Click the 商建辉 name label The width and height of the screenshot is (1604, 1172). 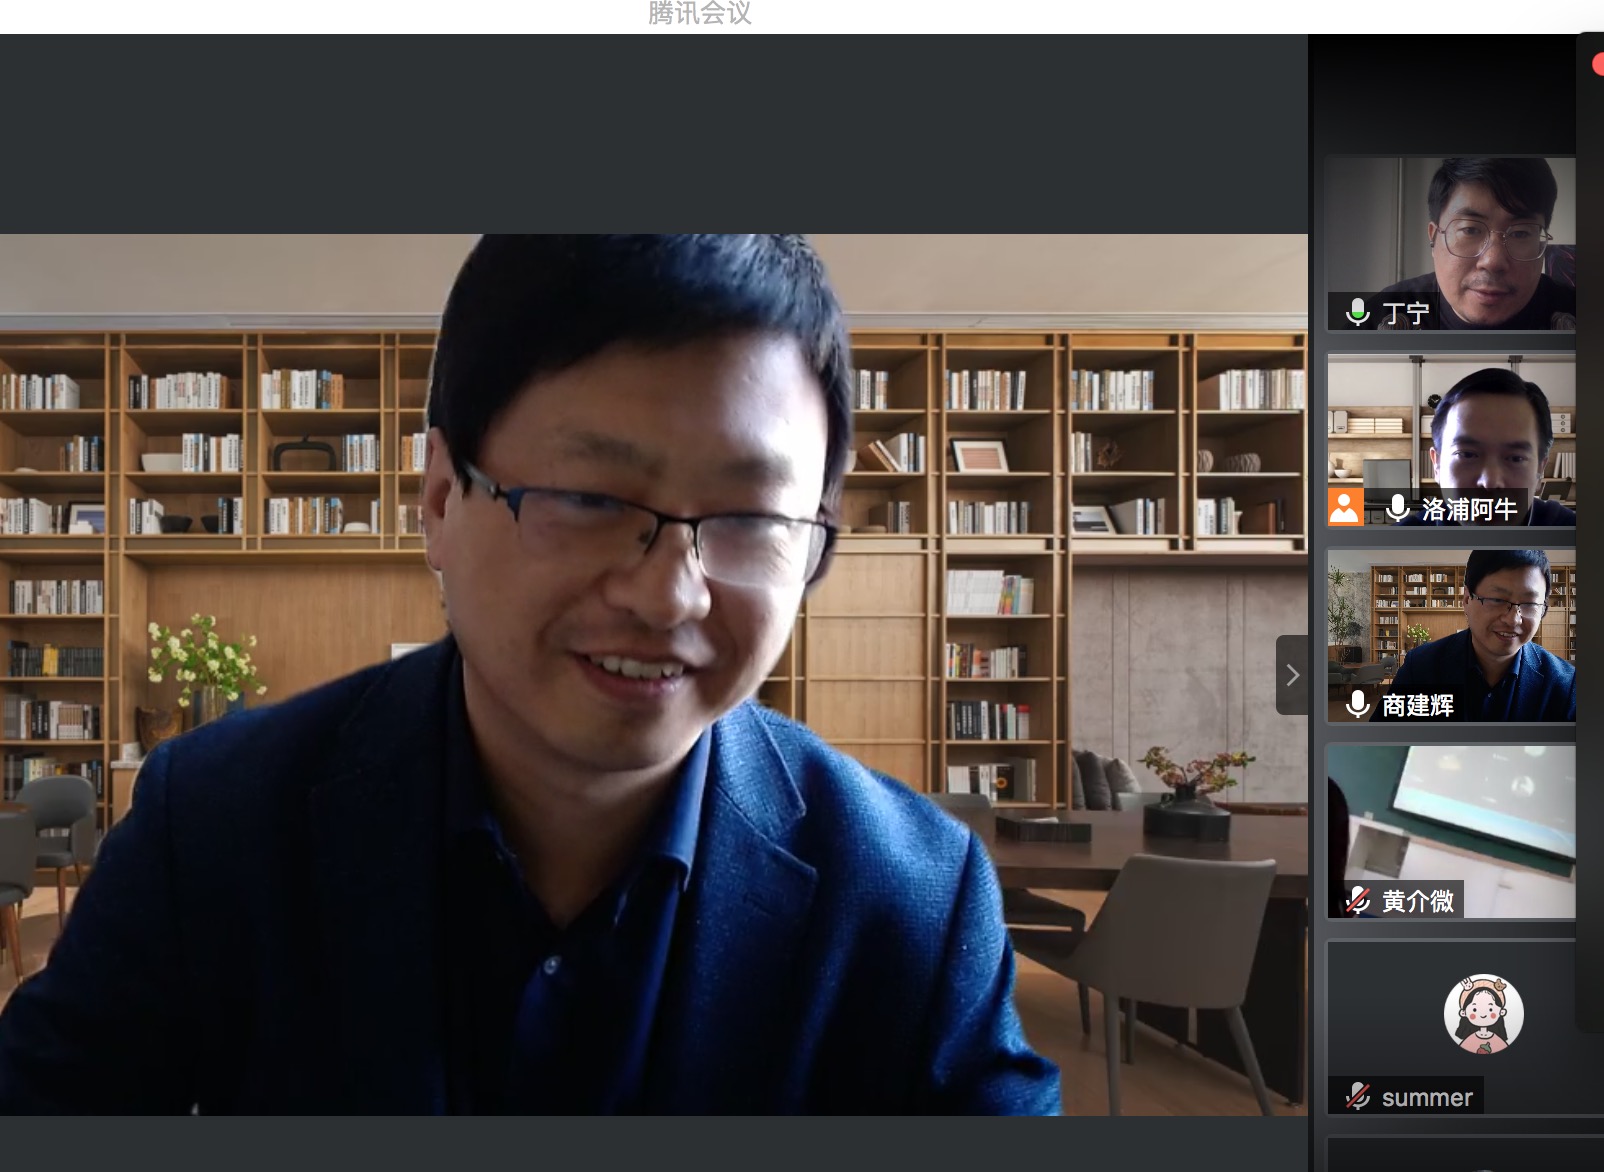click(x=1417, y=705)
